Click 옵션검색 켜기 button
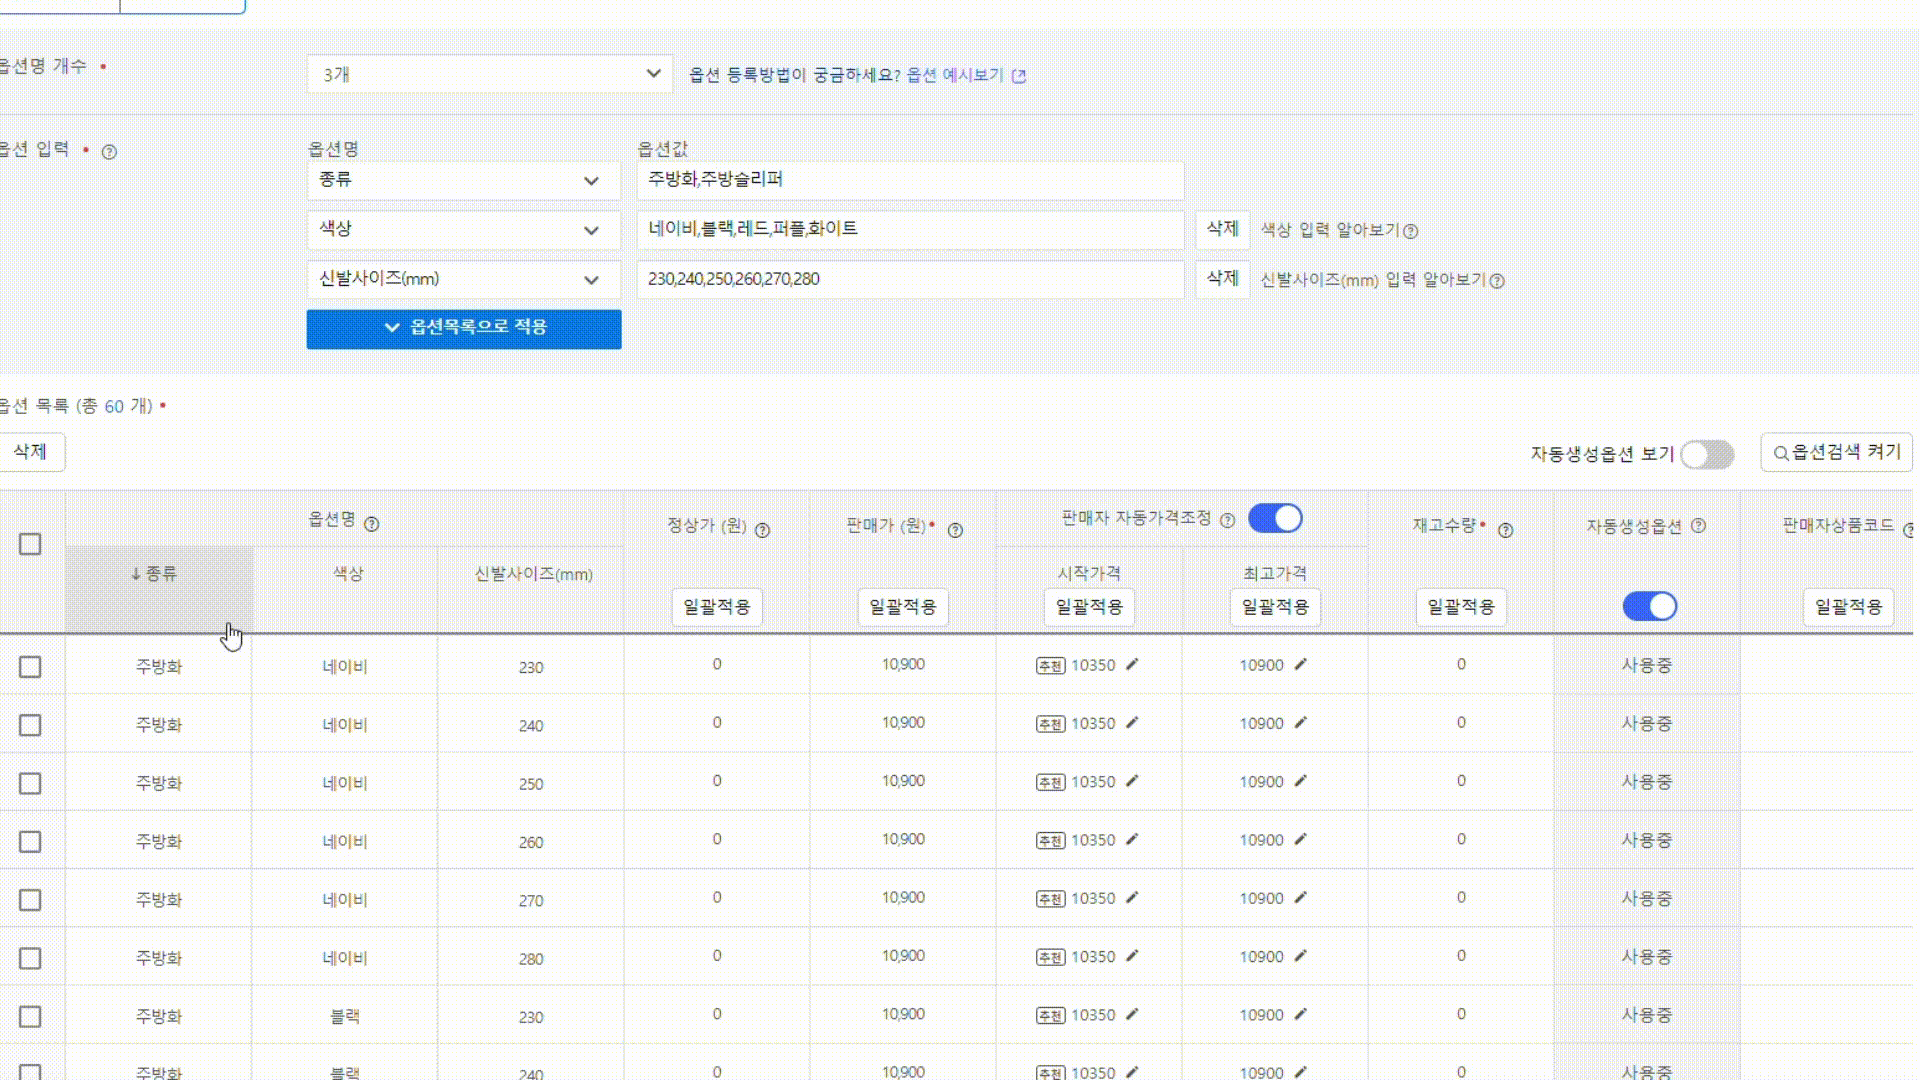 click(1836, 453)
